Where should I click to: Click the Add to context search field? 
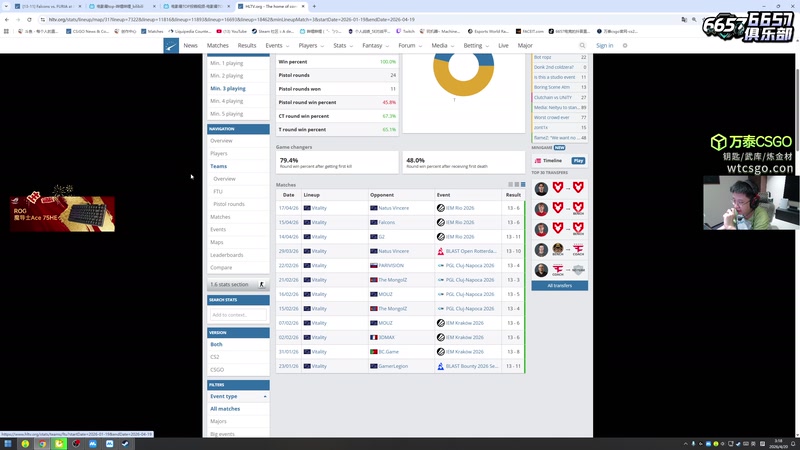[x=238, y=315]
